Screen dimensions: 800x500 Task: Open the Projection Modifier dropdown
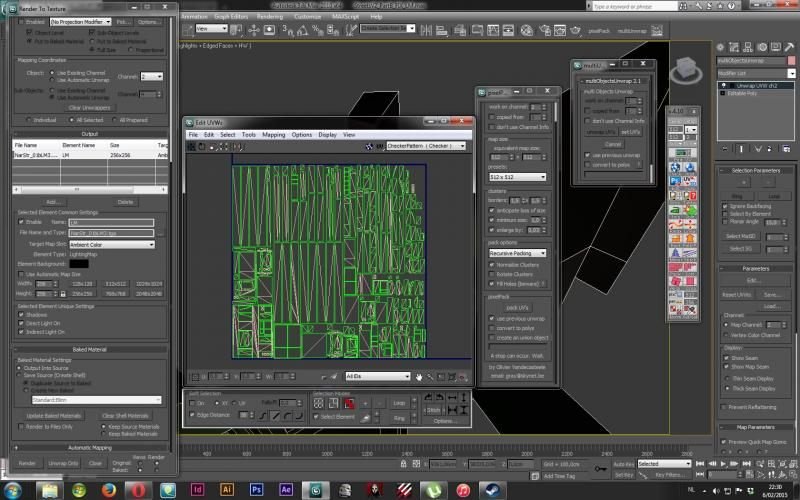point(80,22)
